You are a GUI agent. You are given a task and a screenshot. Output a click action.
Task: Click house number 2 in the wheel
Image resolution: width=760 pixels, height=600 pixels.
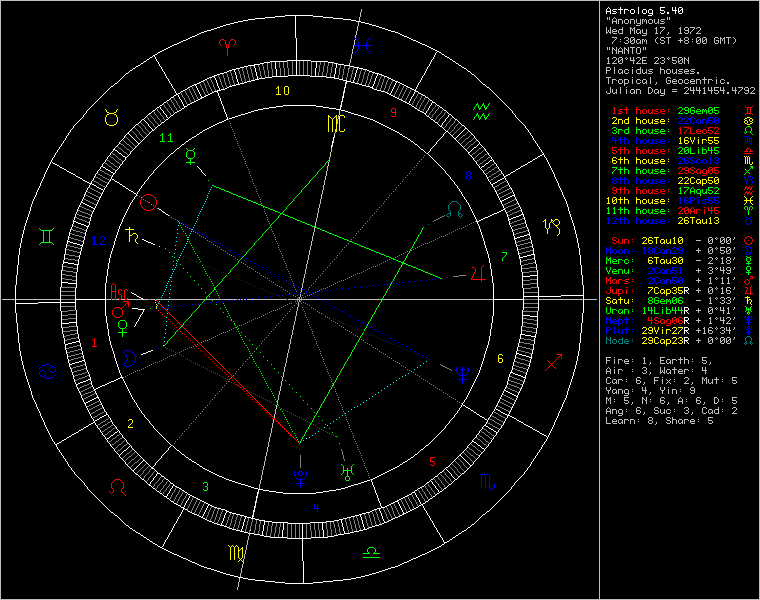coord(130,424)
